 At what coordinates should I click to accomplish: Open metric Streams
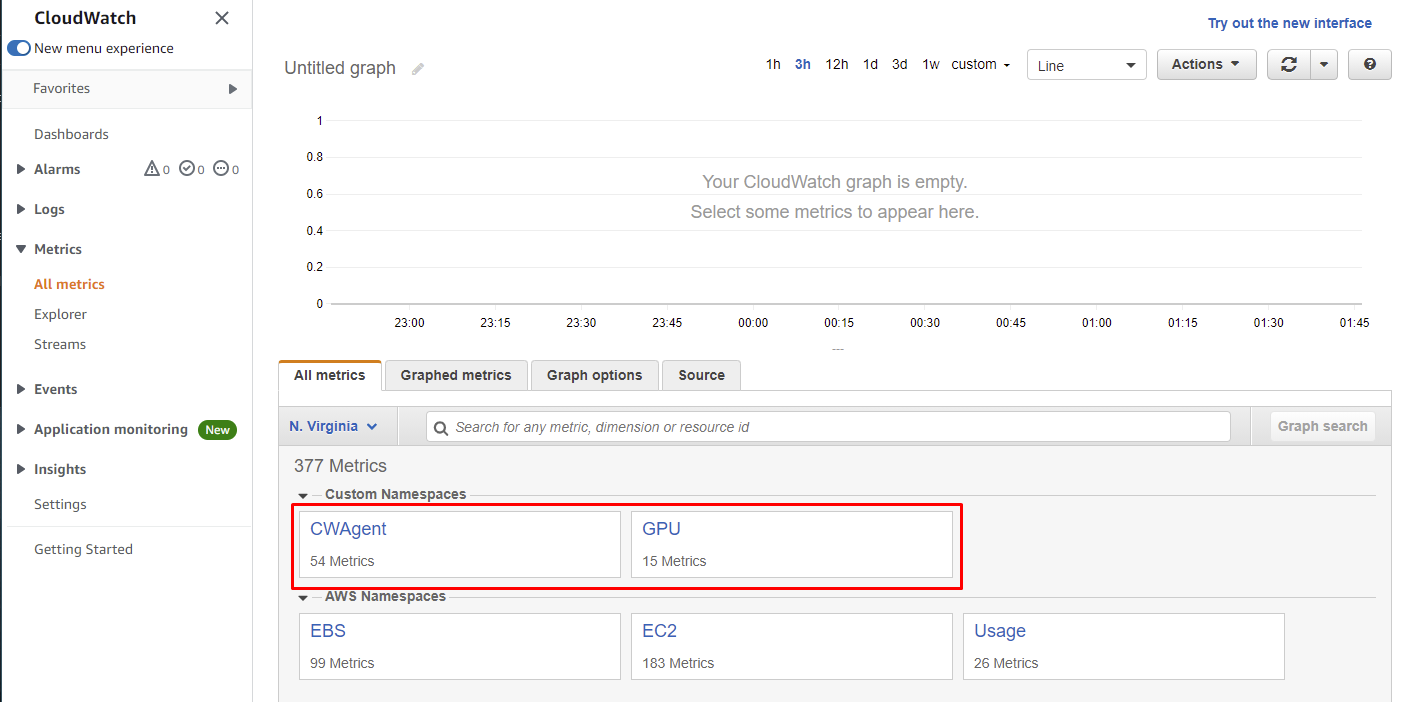pyautogui.click(x=60, y=344)
